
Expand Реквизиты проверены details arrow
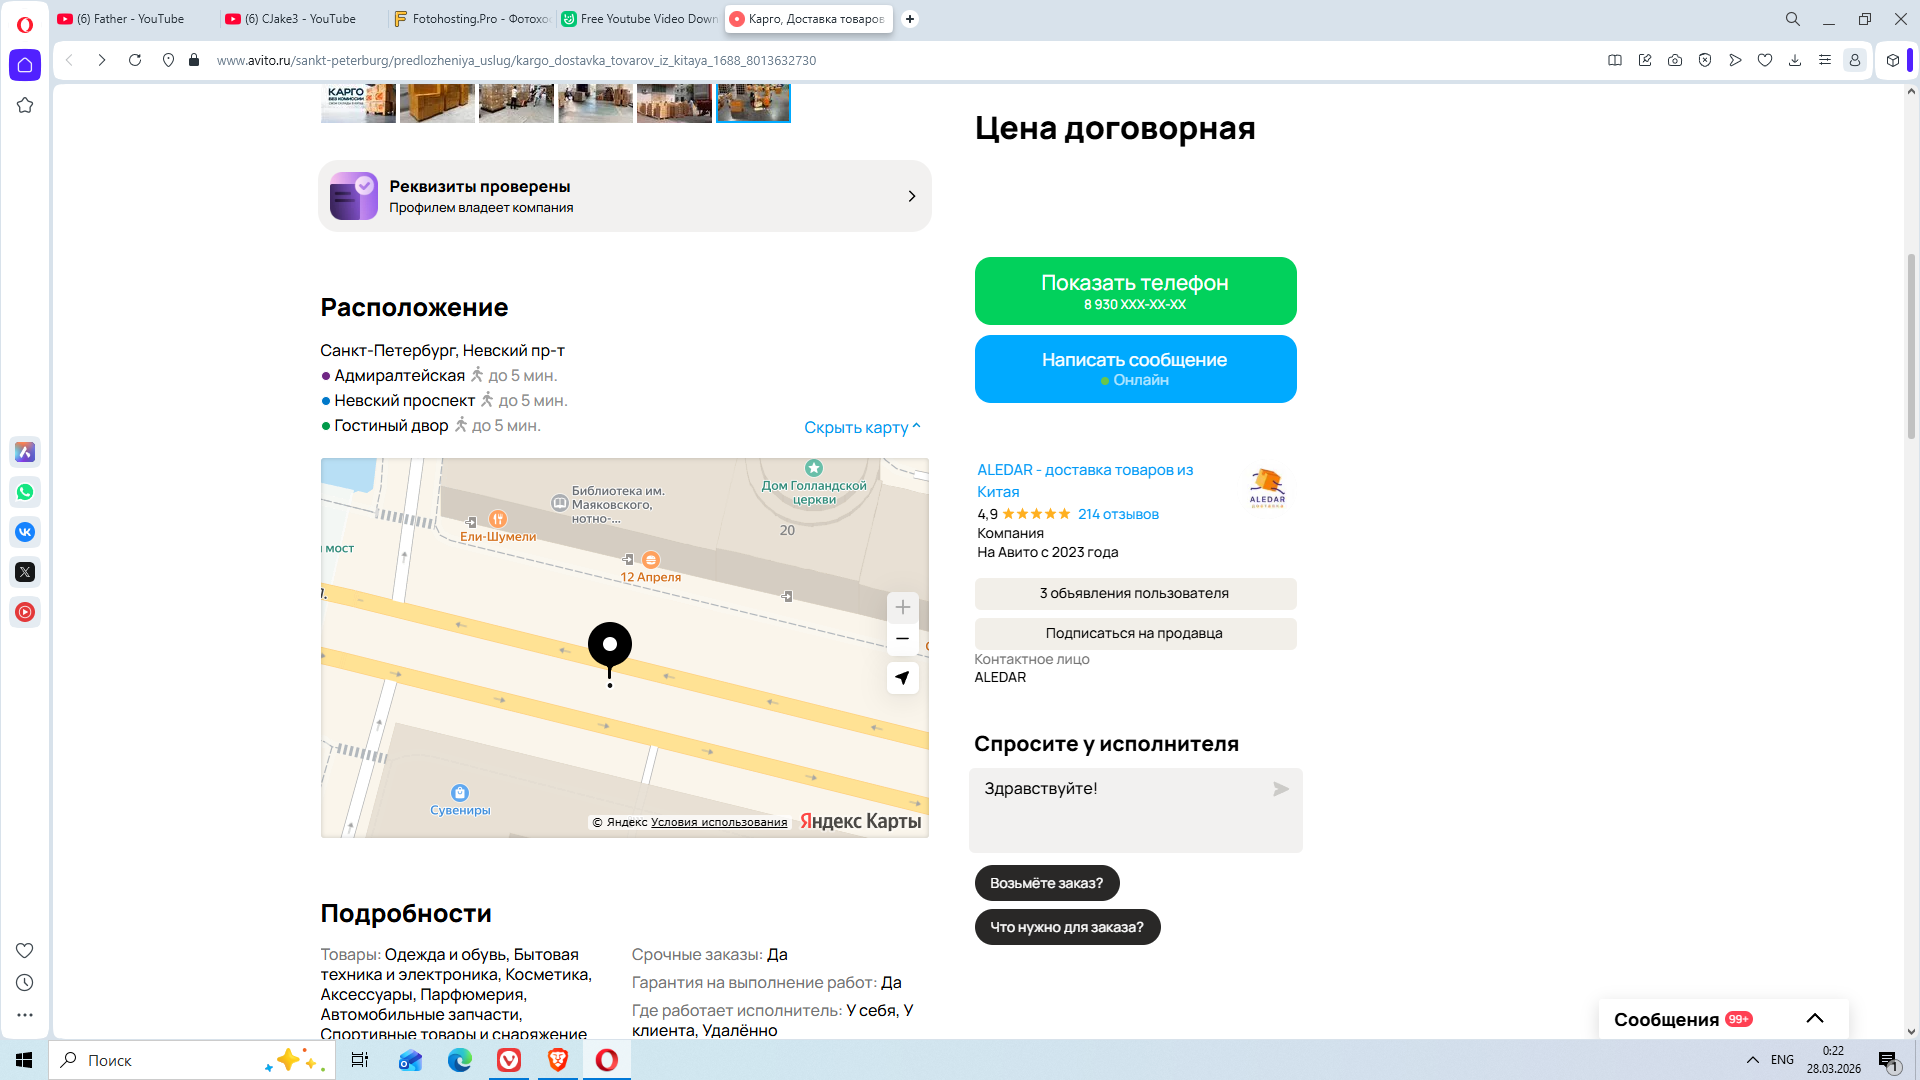911,196
